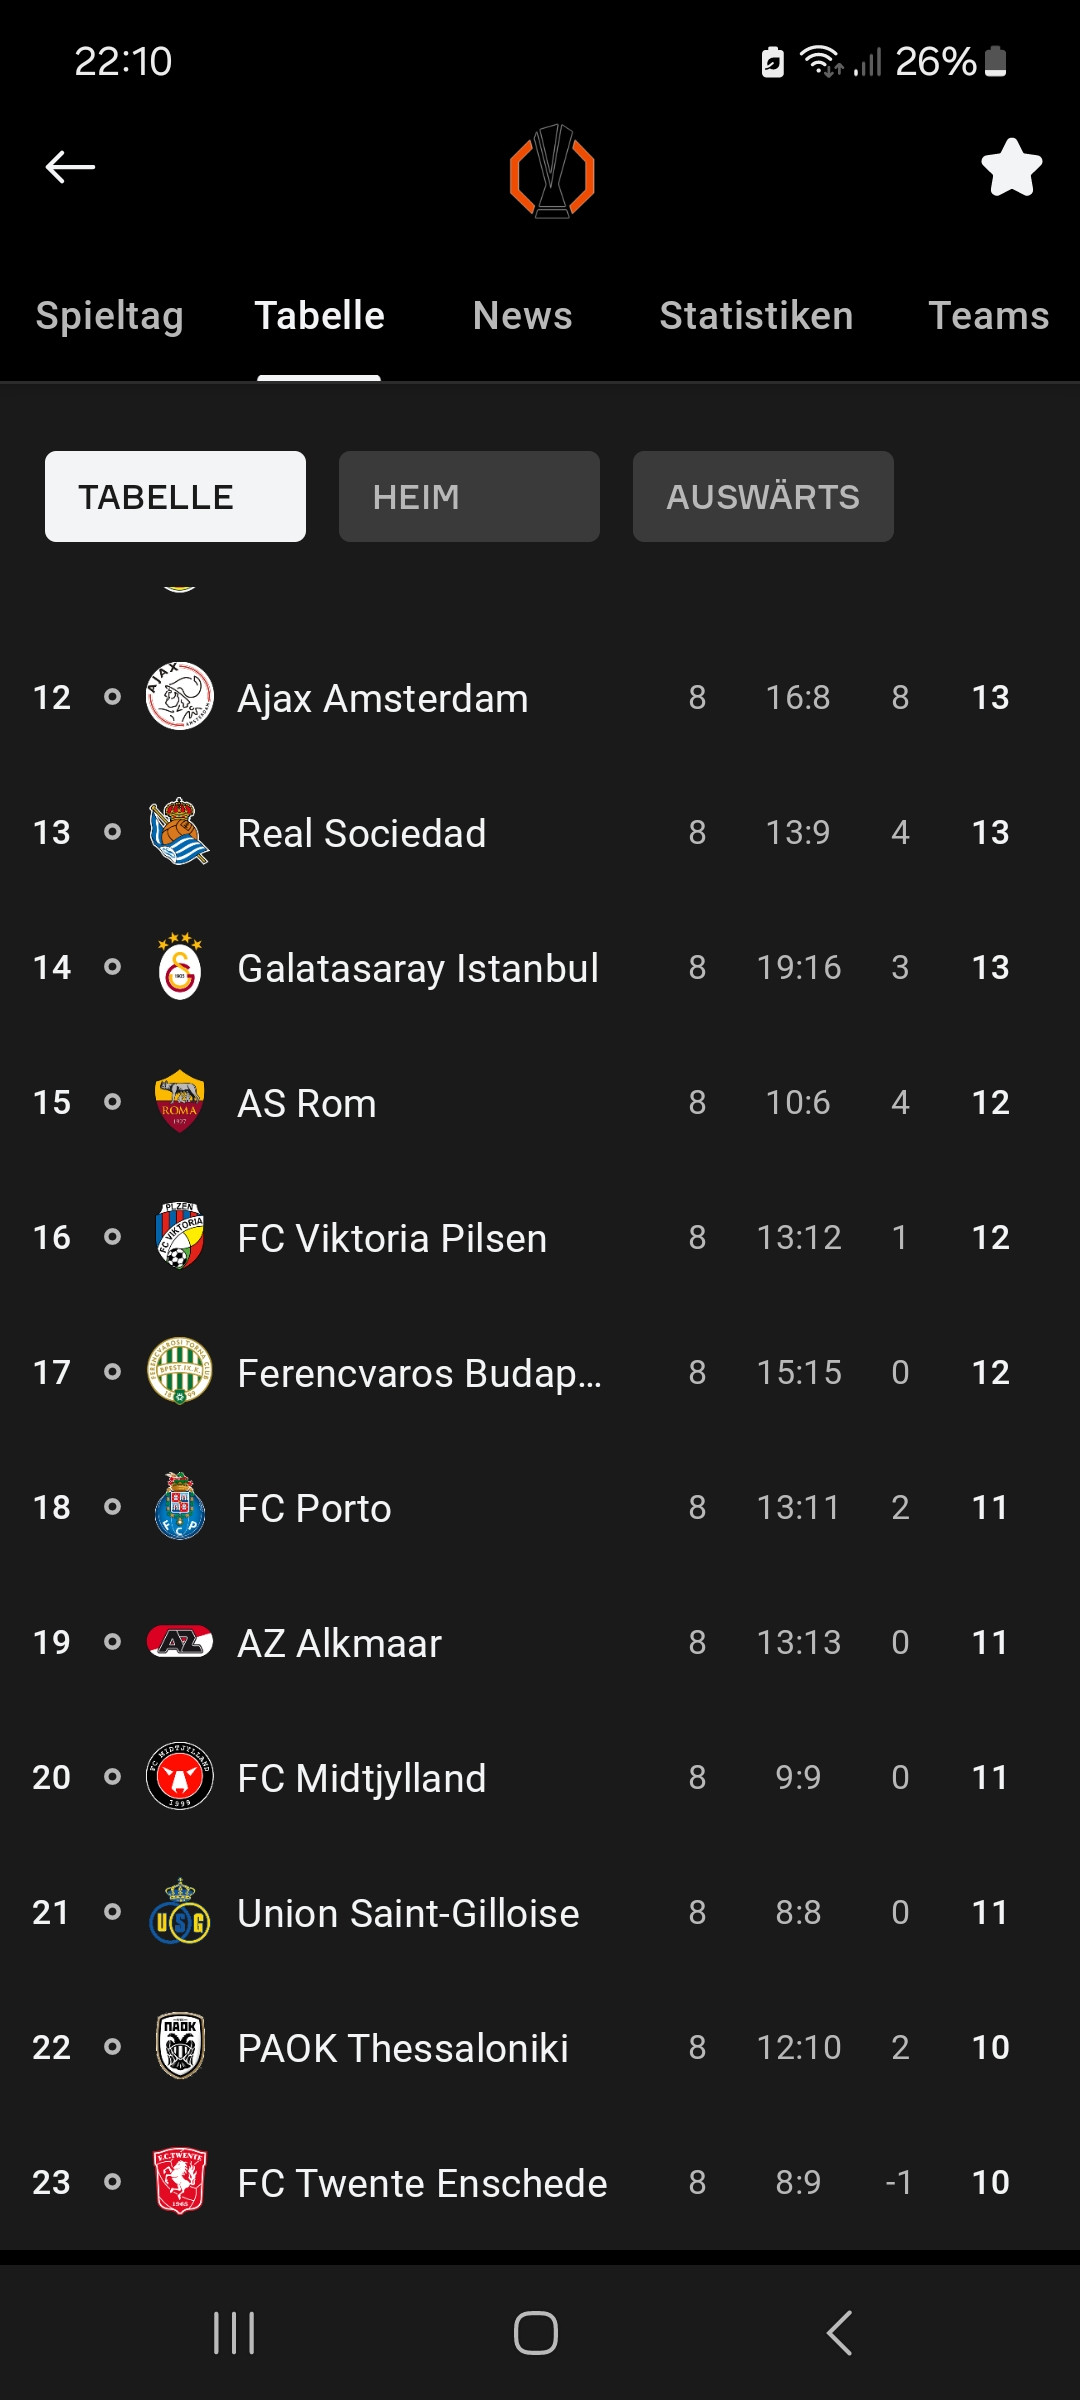Go to the Teams tab
This screenshot has width=1080, height=2400.
click(x=988, y=316)
